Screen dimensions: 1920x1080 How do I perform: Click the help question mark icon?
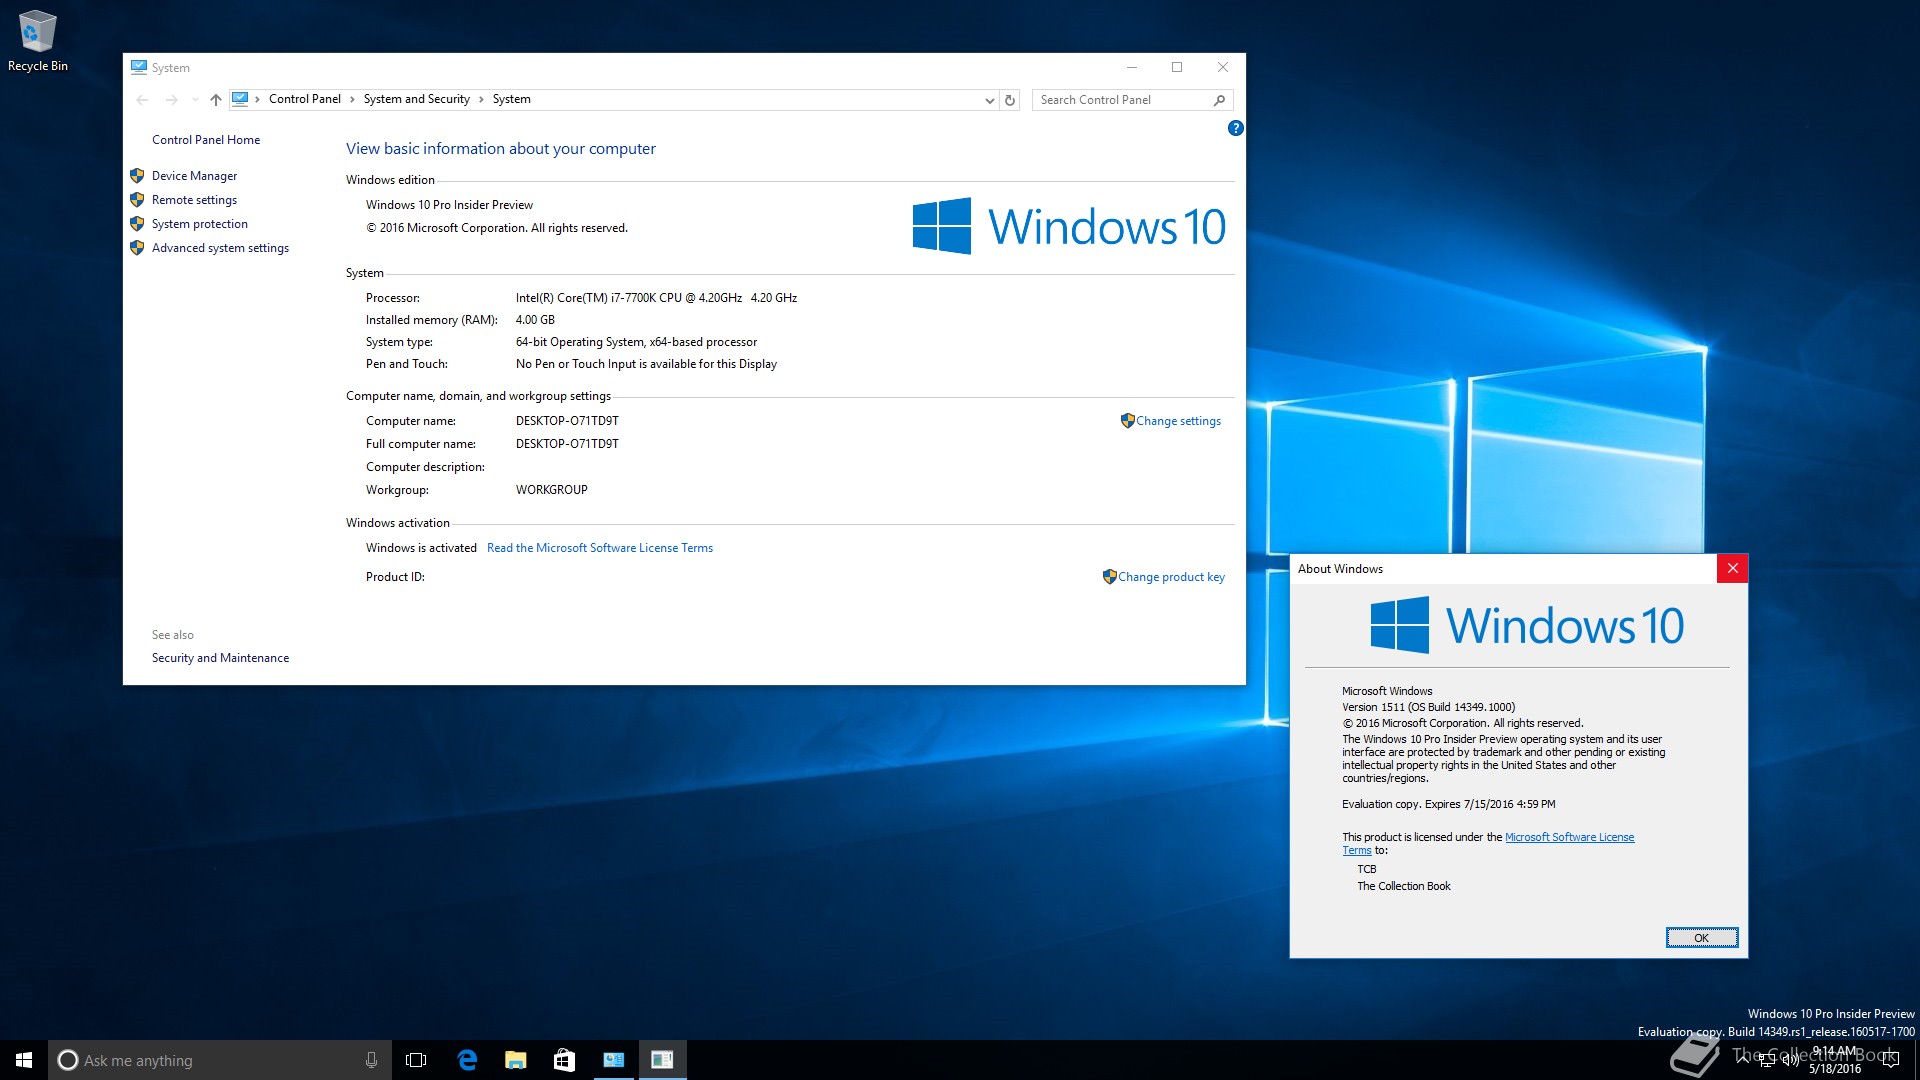(1235, 128)
